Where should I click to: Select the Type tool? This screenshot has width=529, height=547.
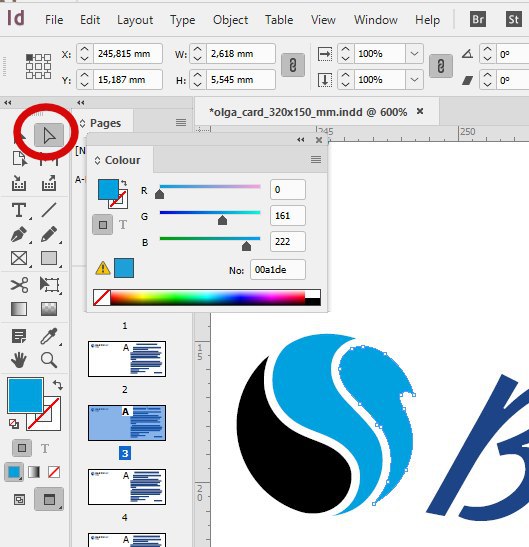[x=19, y=210]
